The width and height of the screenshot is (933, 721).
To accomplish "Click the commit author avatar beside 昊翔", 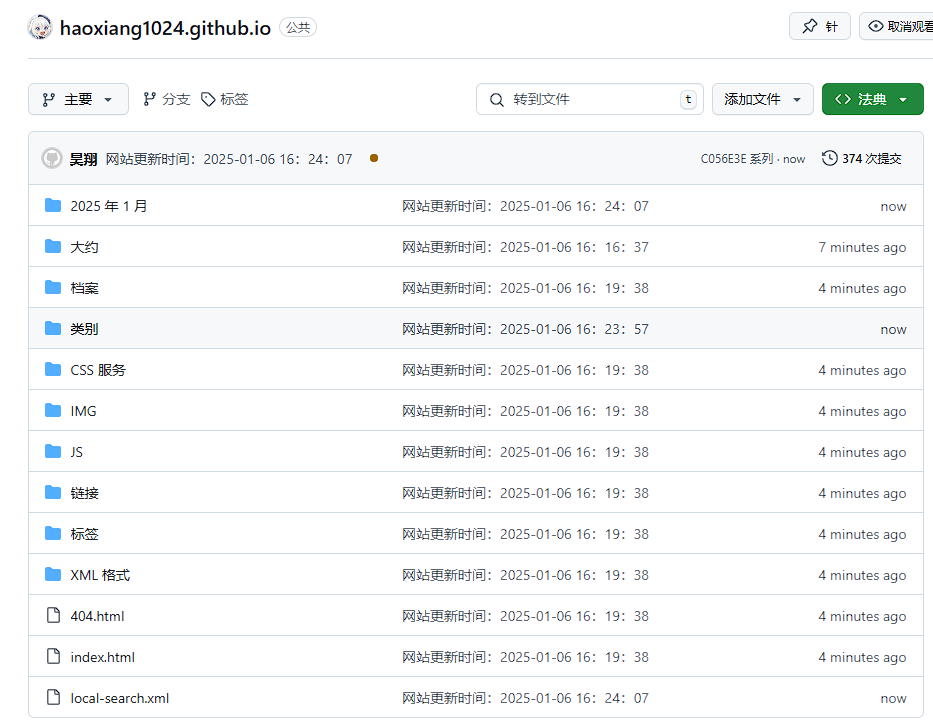I will click(52, 158).
